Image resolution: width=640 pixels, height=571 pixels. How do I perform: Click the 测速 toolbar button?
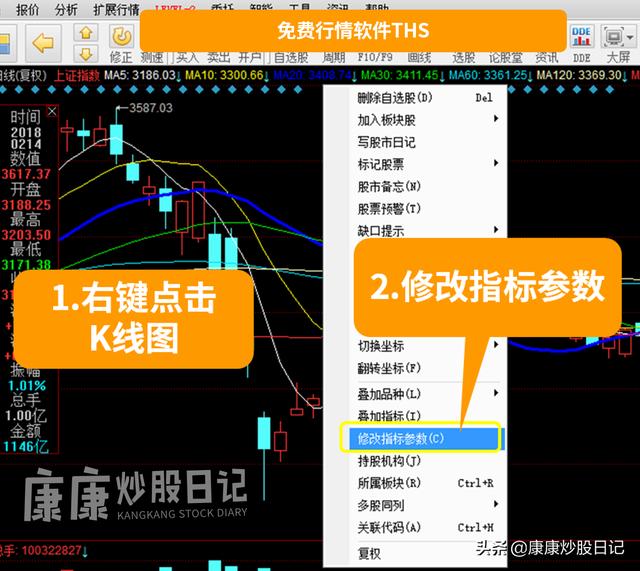152,58
